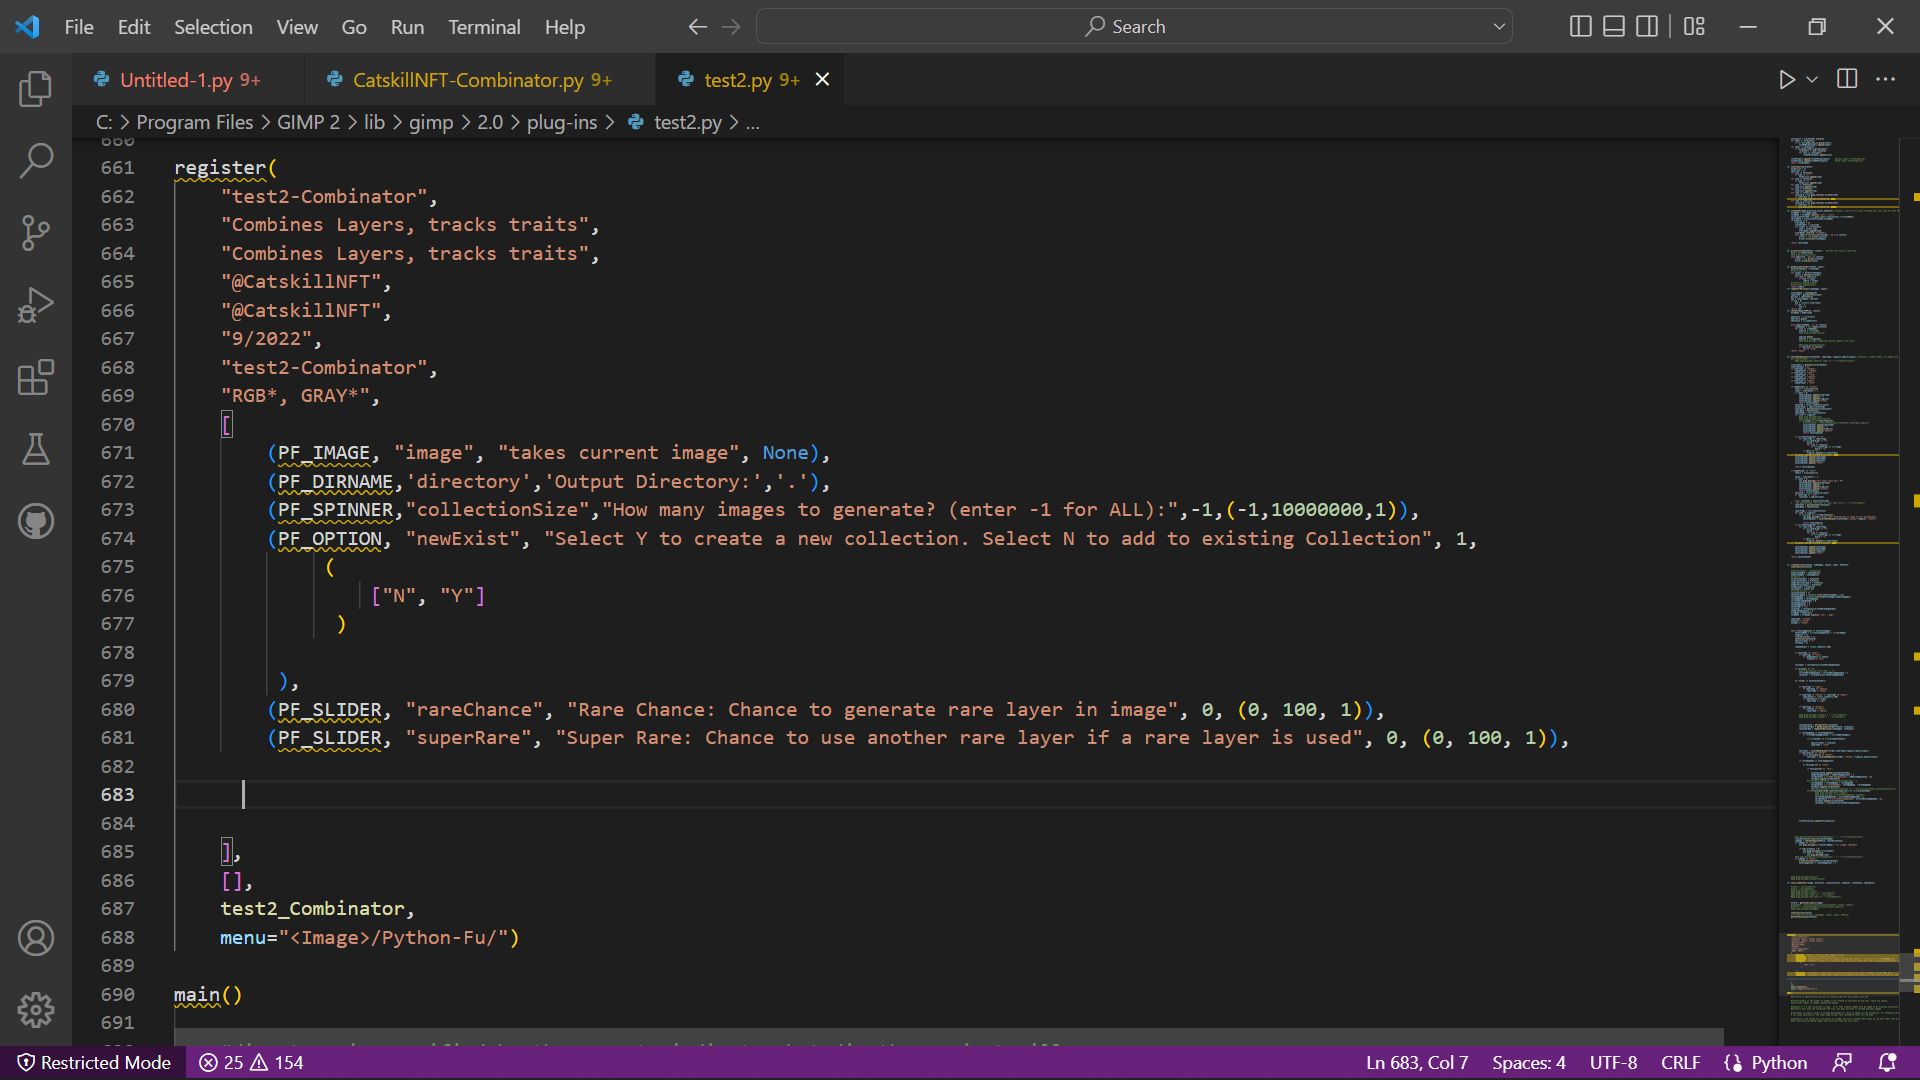Screen dimensions: 1920x1080
Task: Toggle Primary Side Bar layout button
Action: click(1581, 27)
